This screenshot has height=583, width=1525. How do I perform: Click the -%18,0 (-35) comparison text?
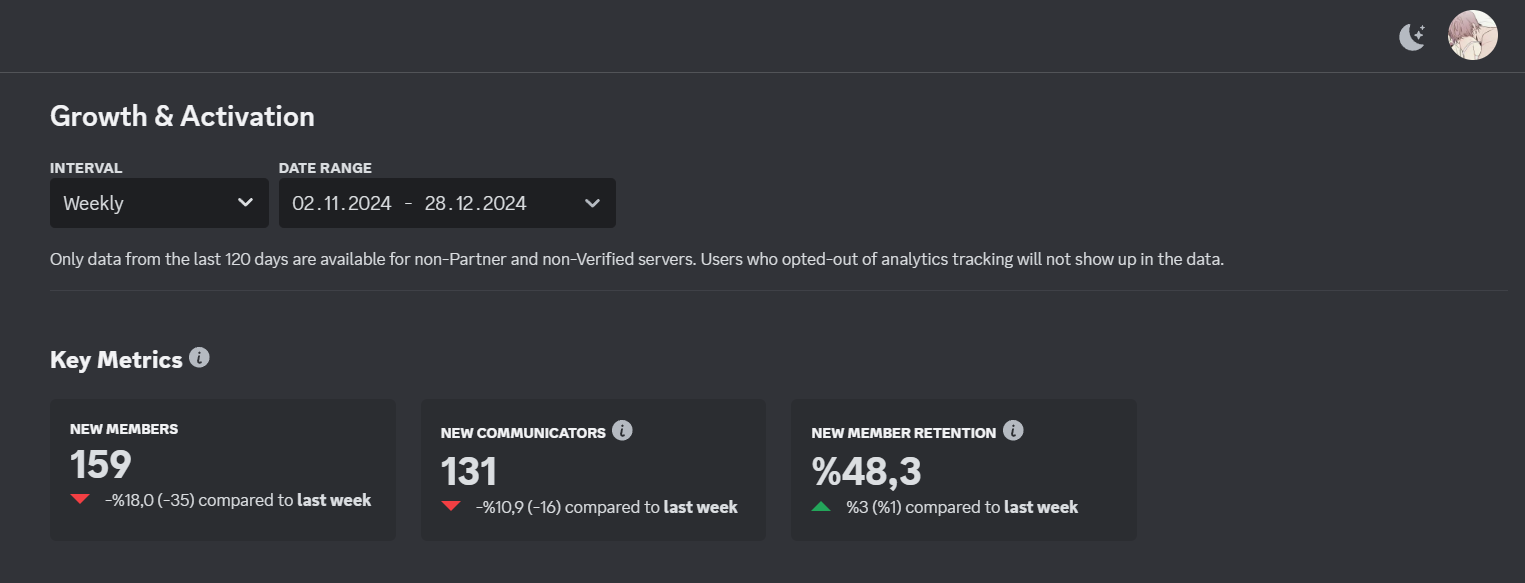tap(238, 500)
